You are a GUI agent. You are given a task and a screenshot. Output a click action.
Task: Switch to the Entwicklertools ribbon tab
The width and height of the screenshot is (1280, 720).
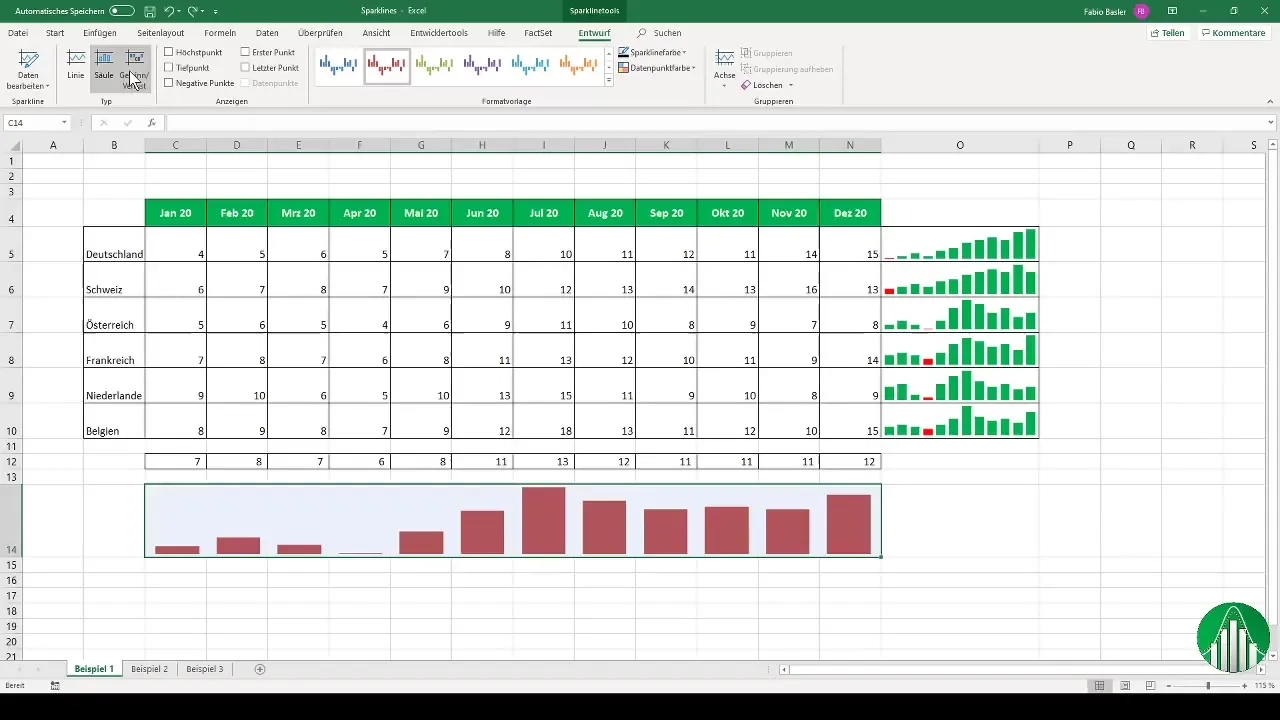439,33
